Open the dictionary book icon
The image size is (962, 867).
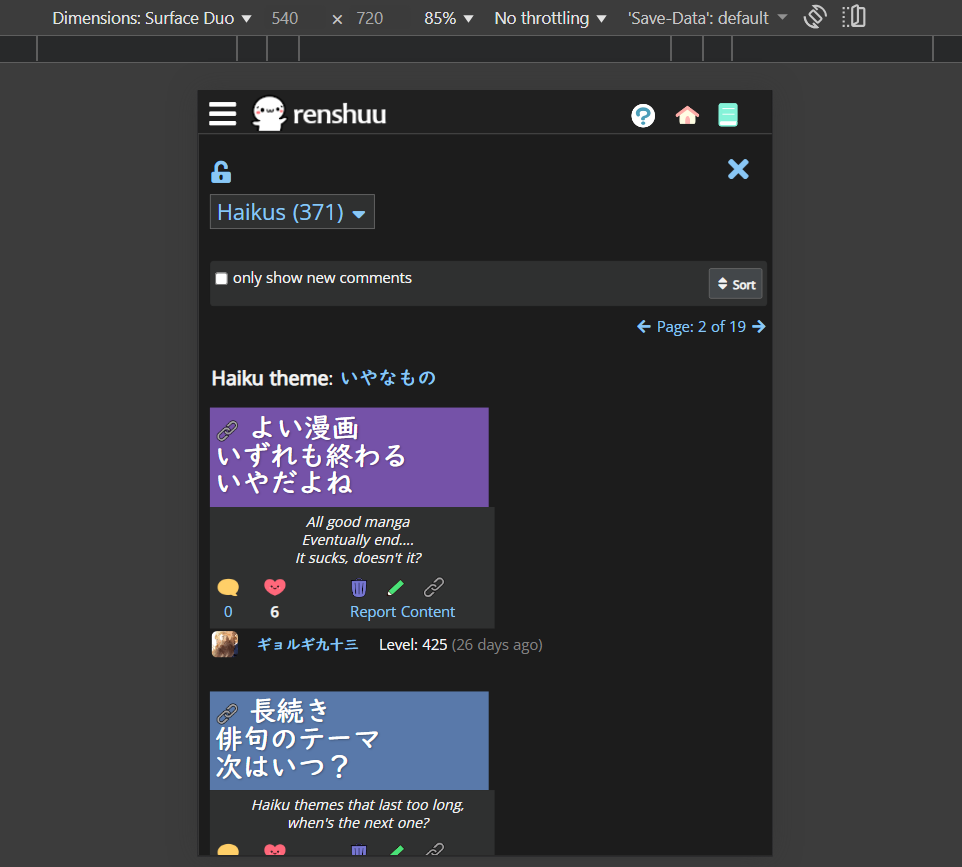[x=728, y=114]
